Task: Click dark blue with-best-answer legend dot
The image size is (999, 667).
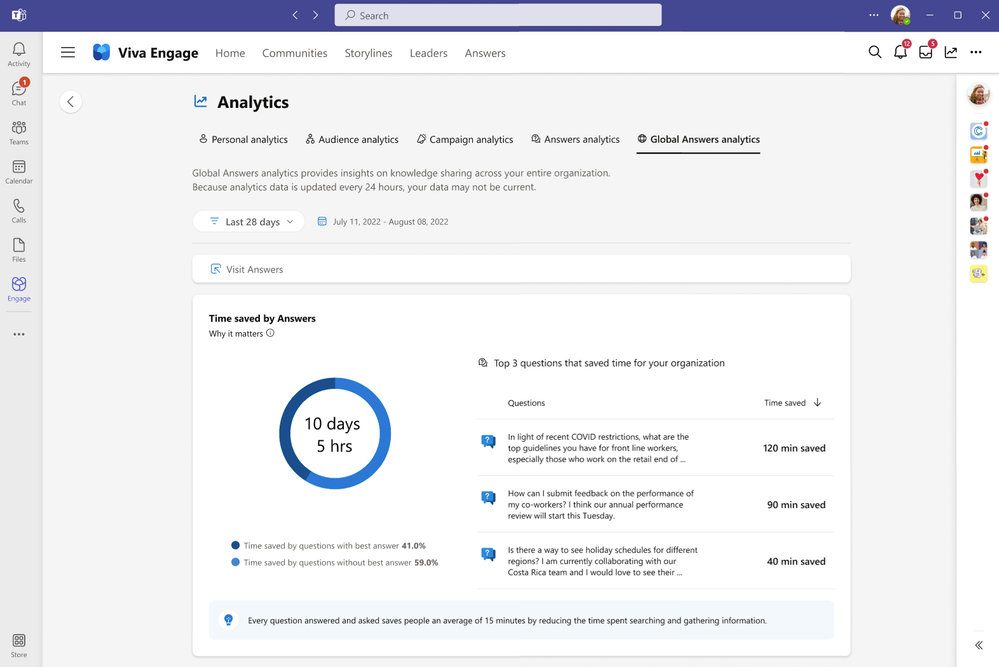Action: (x=235, y=545)
